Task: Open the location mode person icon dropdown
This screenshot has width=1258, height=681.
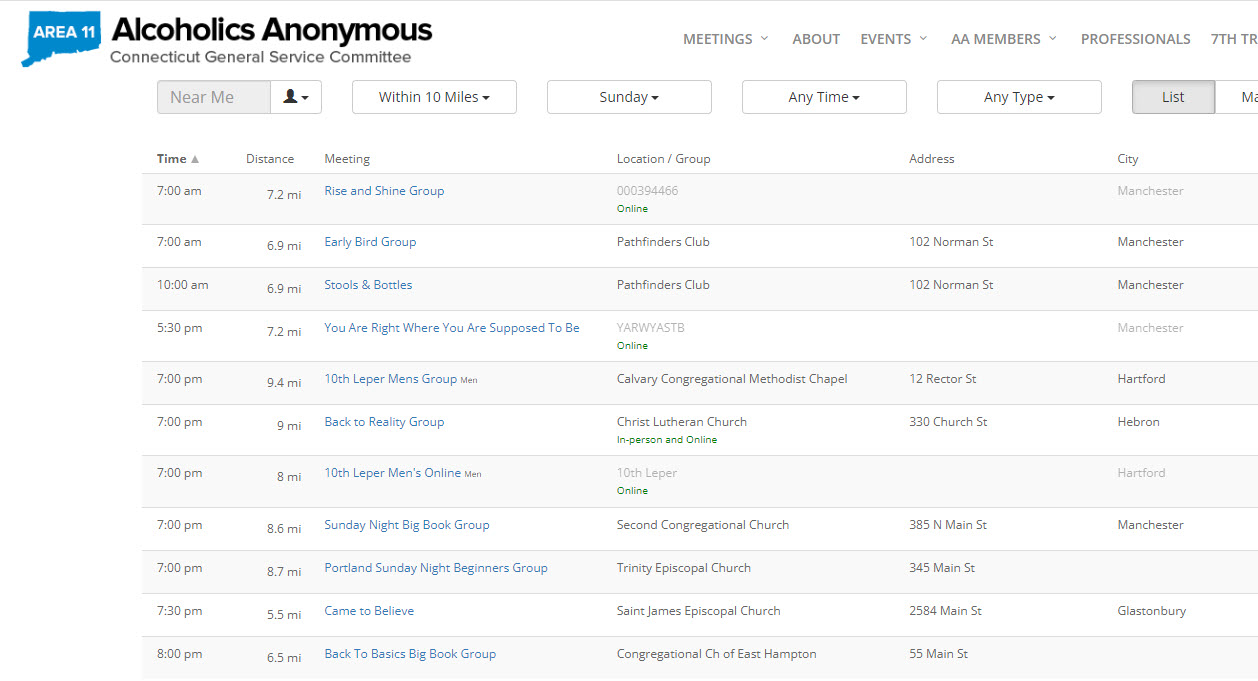Action: tap(296, 97)
